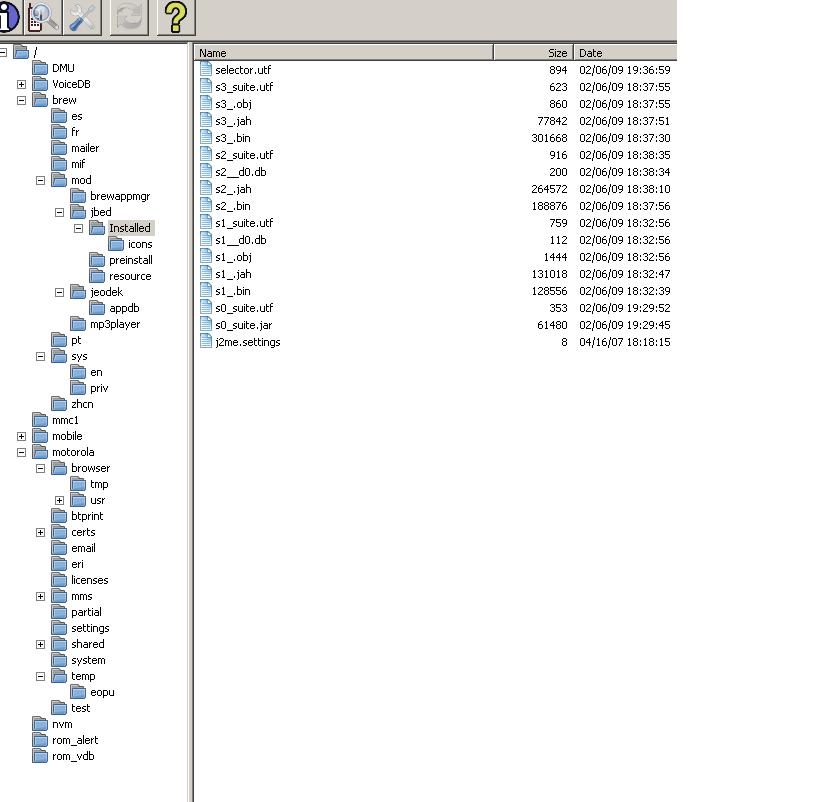The image size is (840, 802).
Task: Expand the mms tree node
Action: click(x=40, y=596)
